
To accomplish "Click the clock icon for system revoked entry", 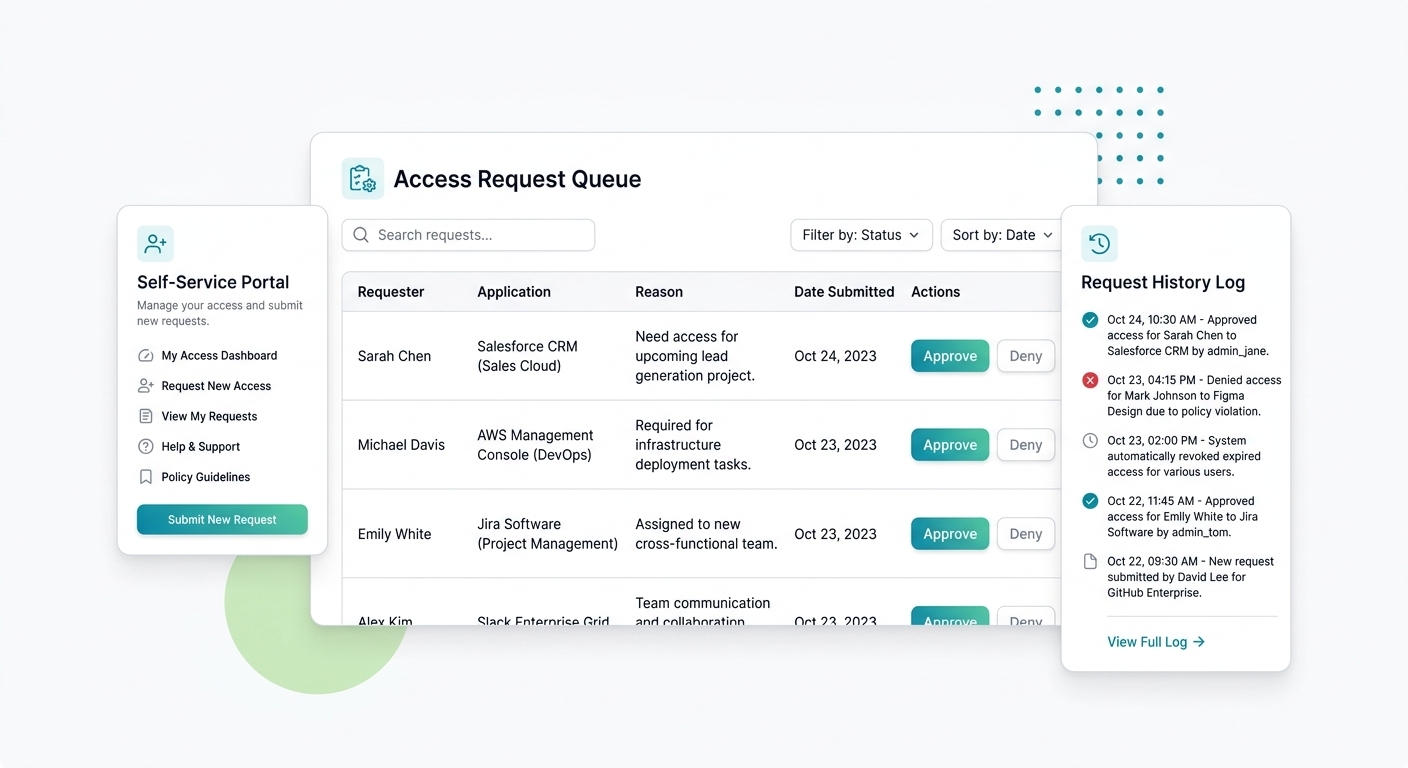I will coord(1090,440).
